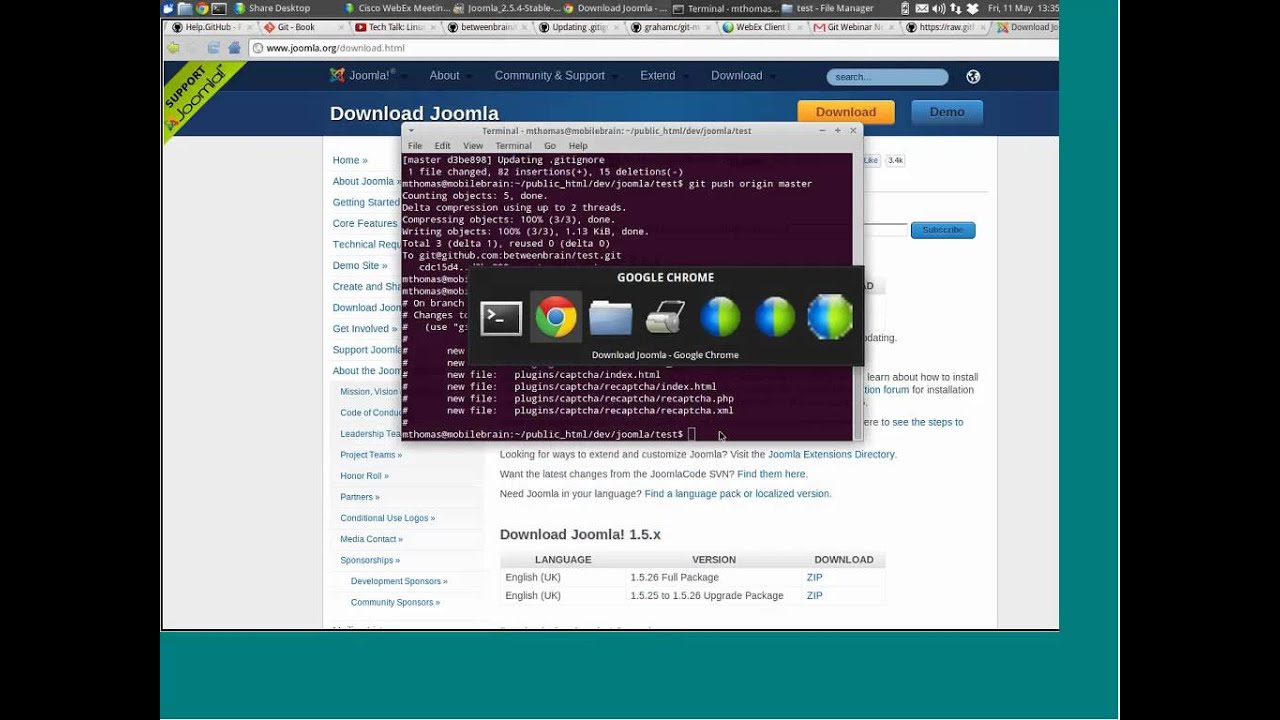The image size is (1280, 720).
Task: Expand the About dropdown in Joomla navigation
Action: coord(447,76)
